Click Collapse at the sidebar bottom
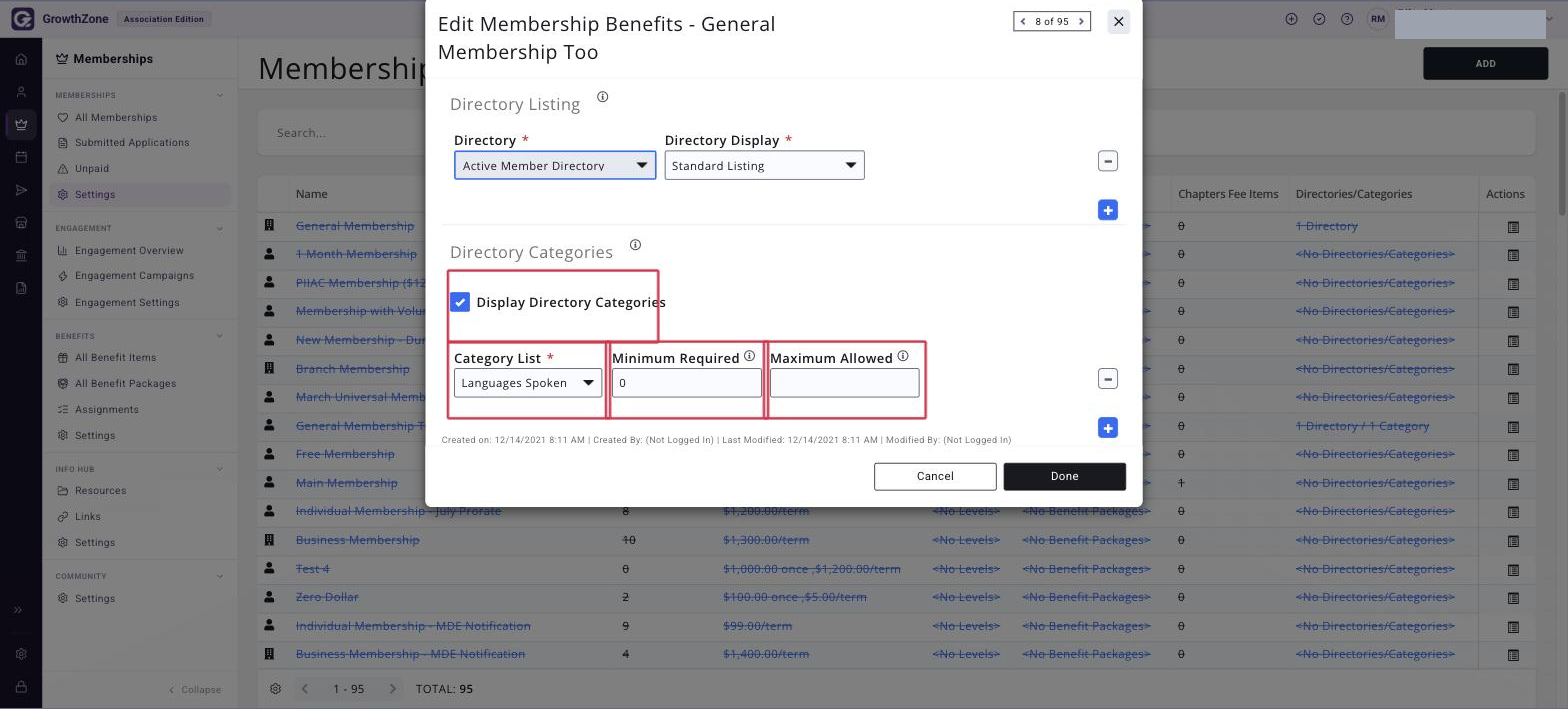Viewport: 1568px width, 709px height. [x=195, y=690]
